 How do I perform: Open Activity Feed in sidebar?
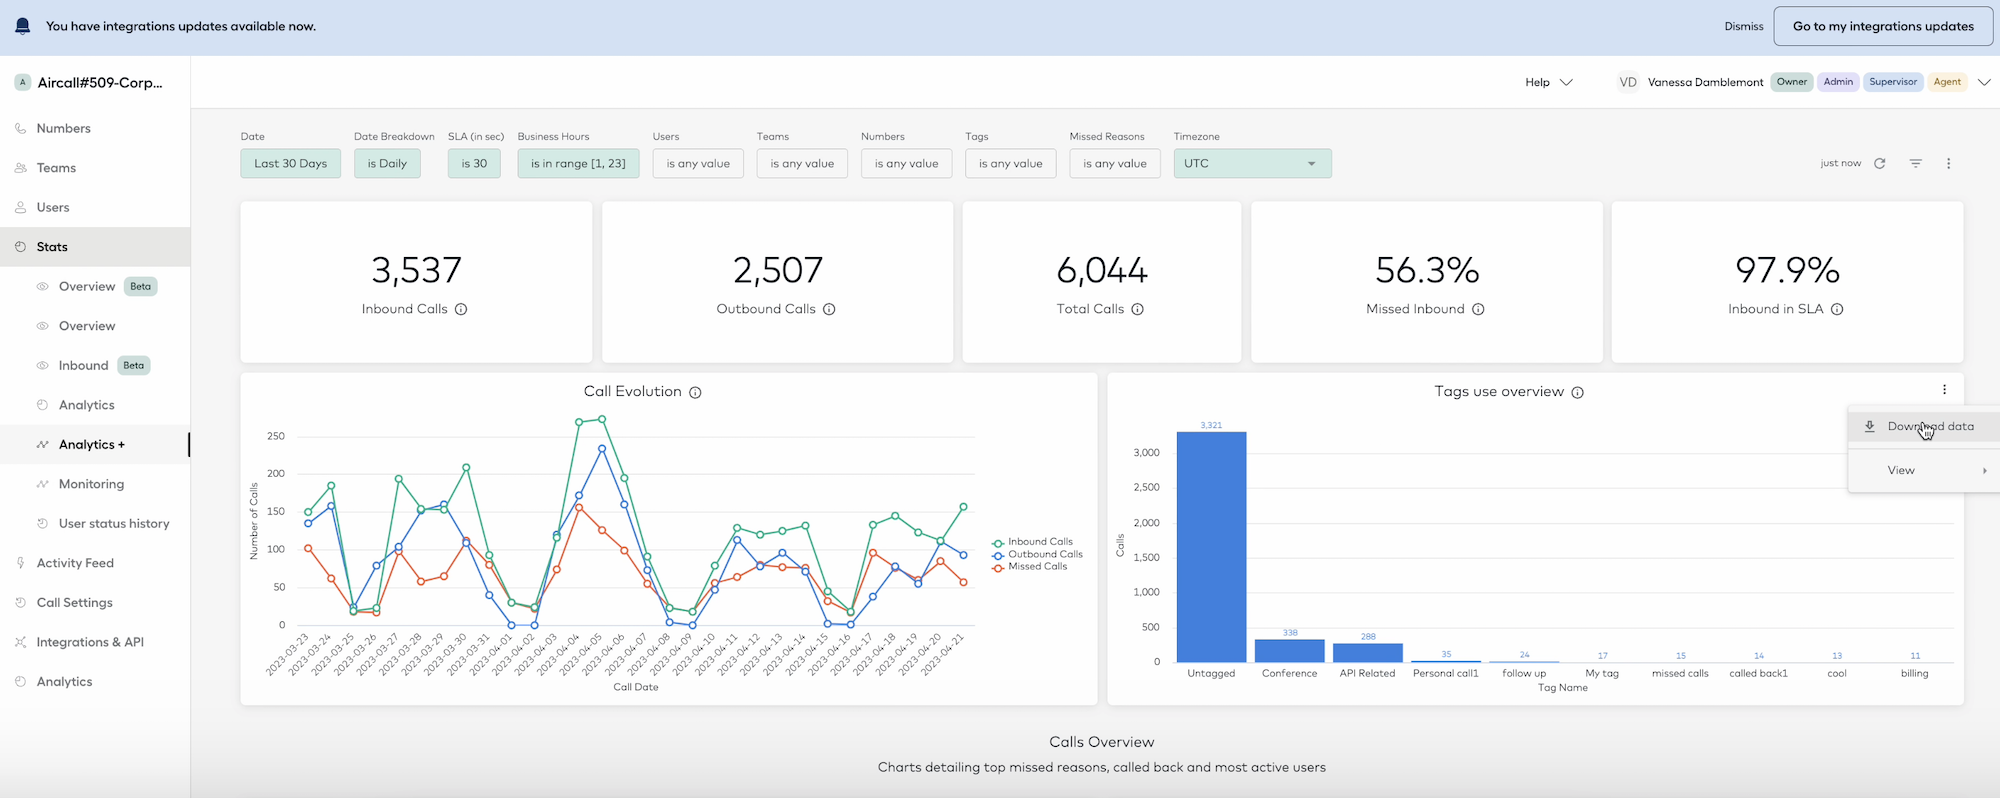point(75,563)
